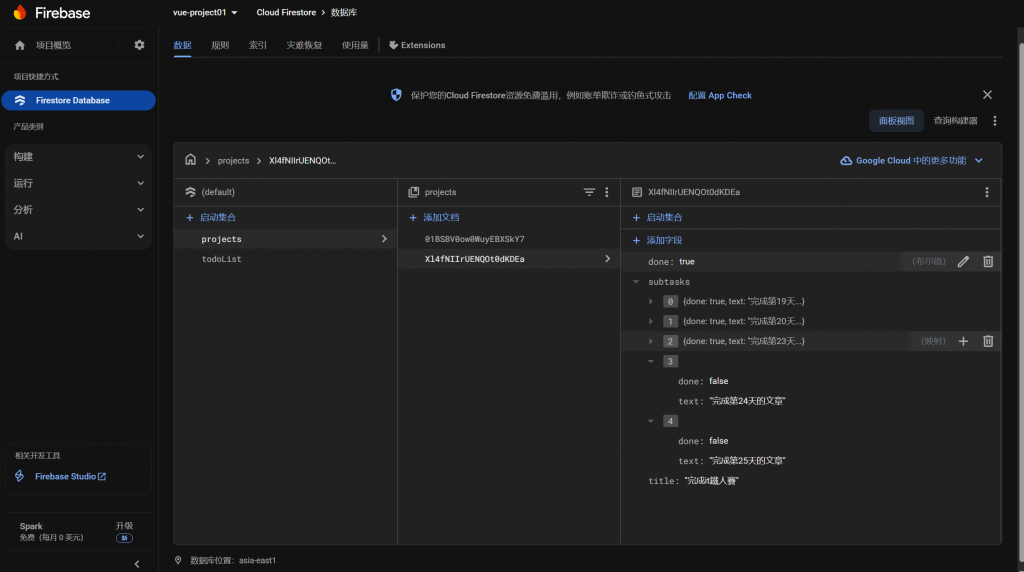Switch to the rules tab
1024x572 pixels.
[x=220, y=45]
